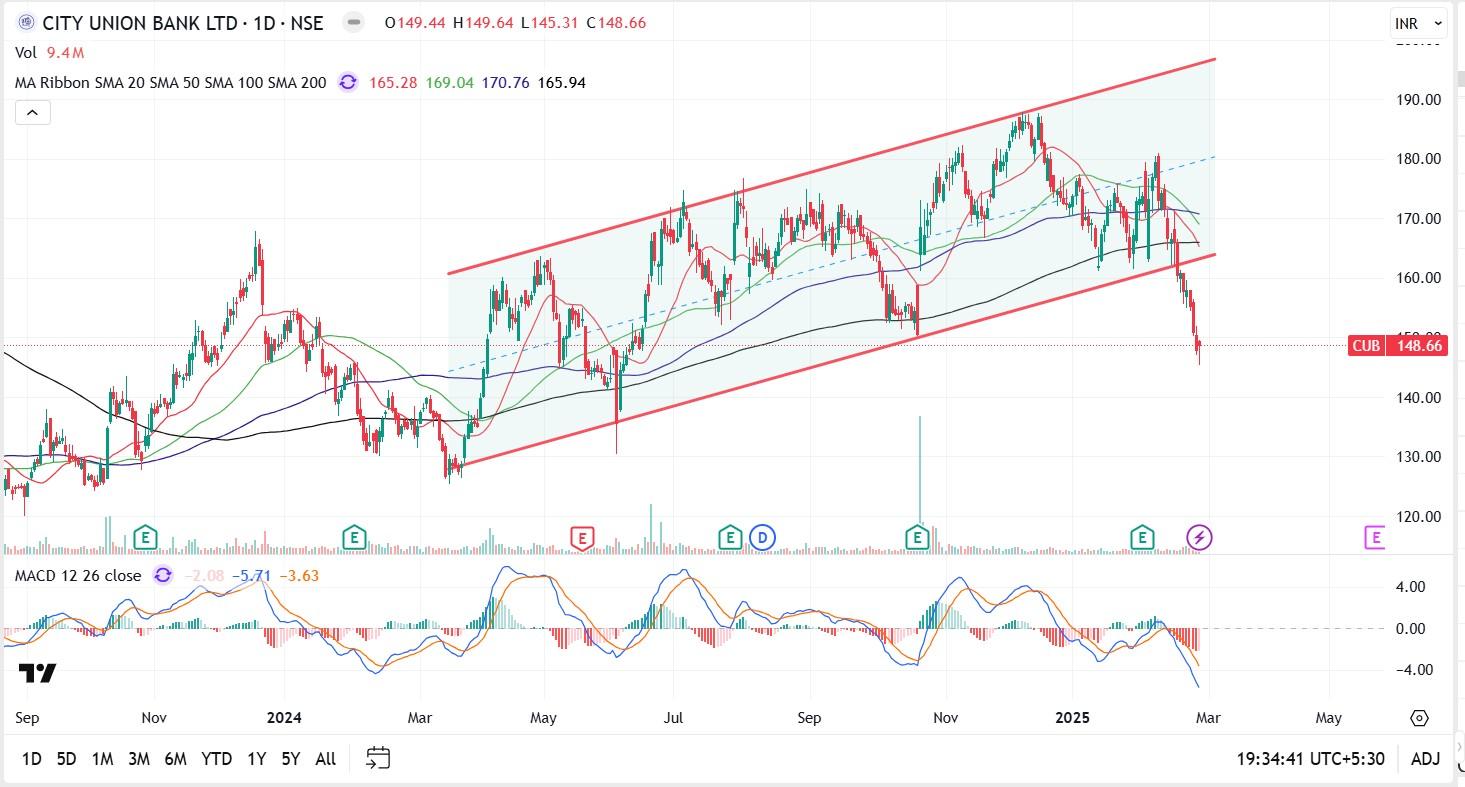Image resolution: width=1465 pixels, height=787 pixels.
Task: Click the 2025 label on time axis
Action: click(x=1073, y=717)
